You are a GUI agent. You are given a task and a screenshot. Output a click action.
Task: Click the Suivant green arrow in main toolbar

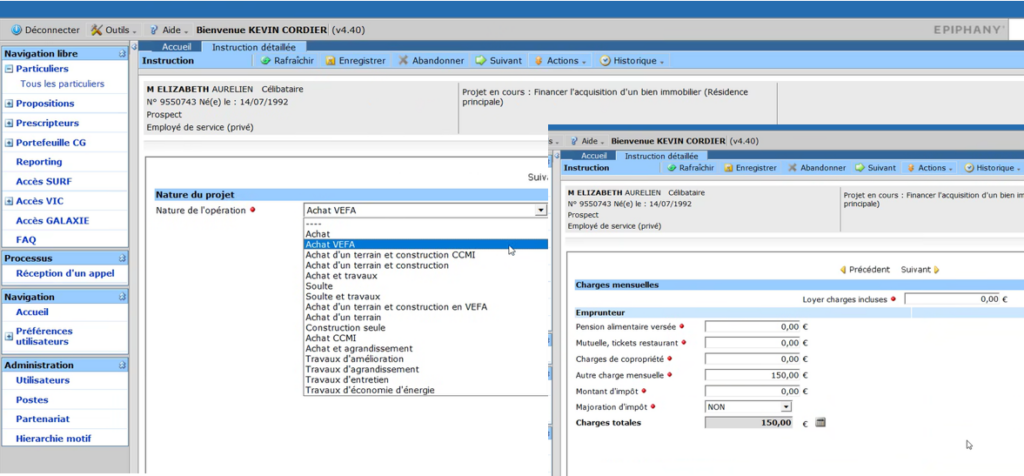481,61
